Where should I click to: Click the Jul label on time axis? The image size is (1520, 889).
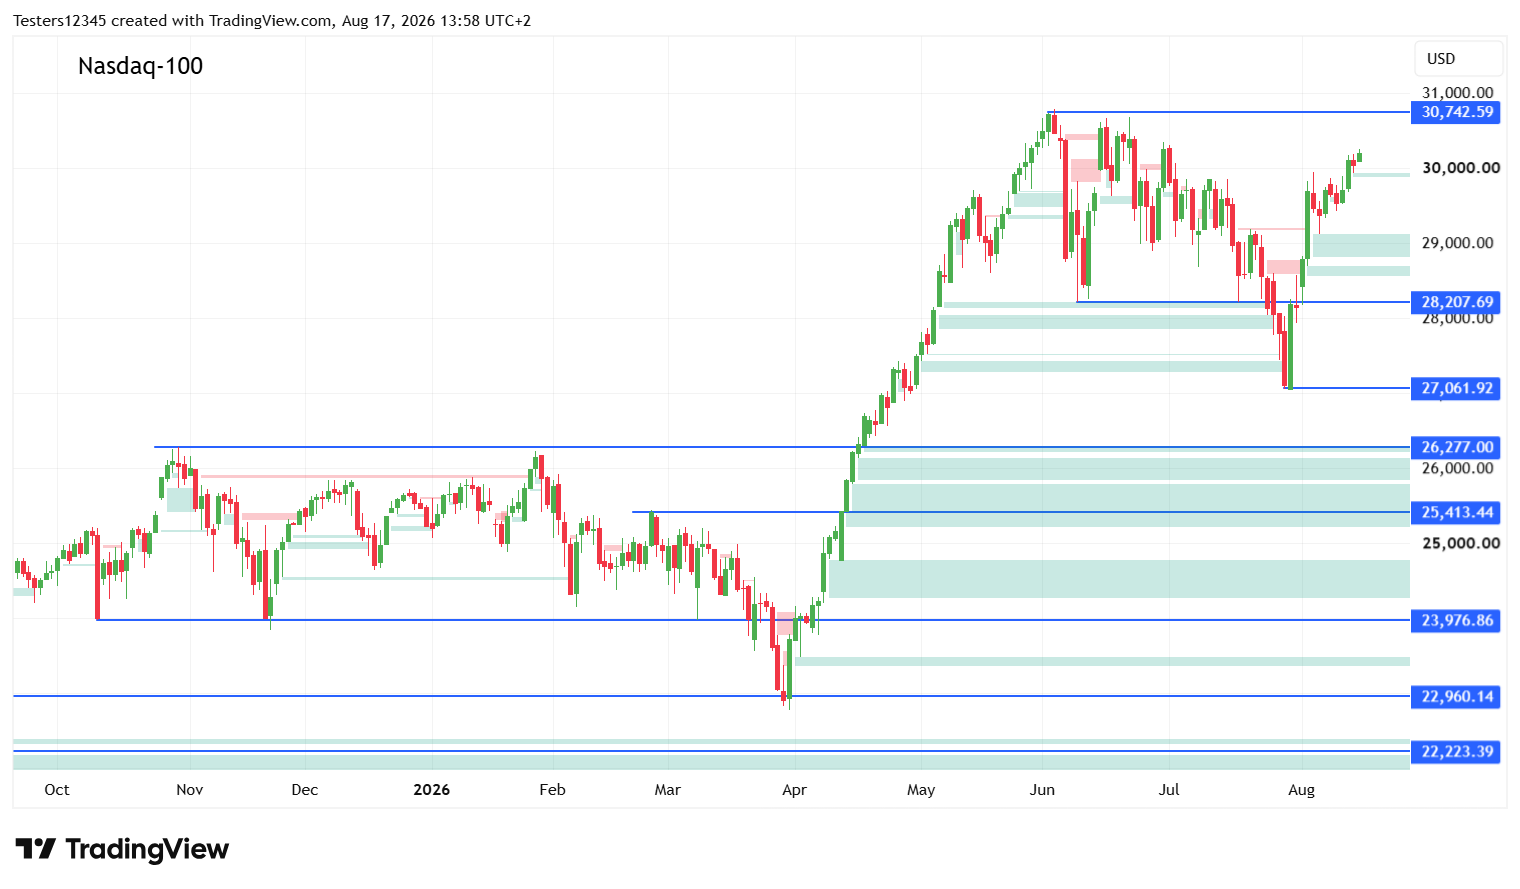pos(1168,790)
